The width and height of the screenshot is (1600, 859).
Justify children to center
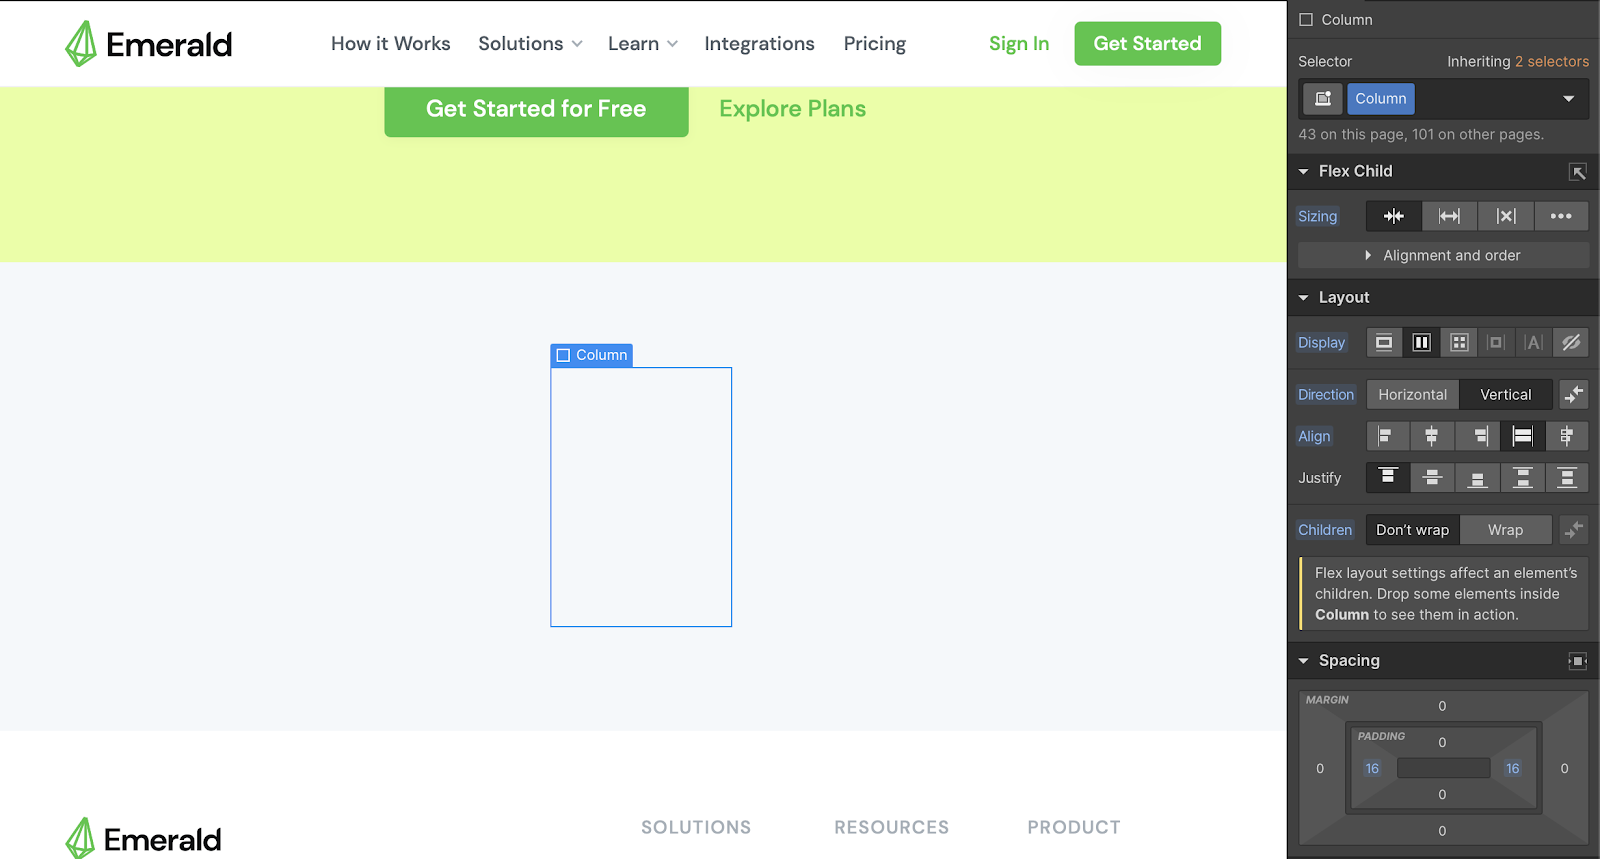1432,478
